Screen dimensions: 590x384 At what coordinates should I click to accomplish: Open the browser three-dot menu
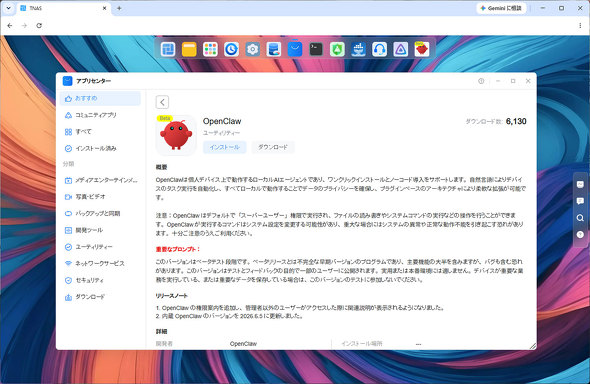580,26
